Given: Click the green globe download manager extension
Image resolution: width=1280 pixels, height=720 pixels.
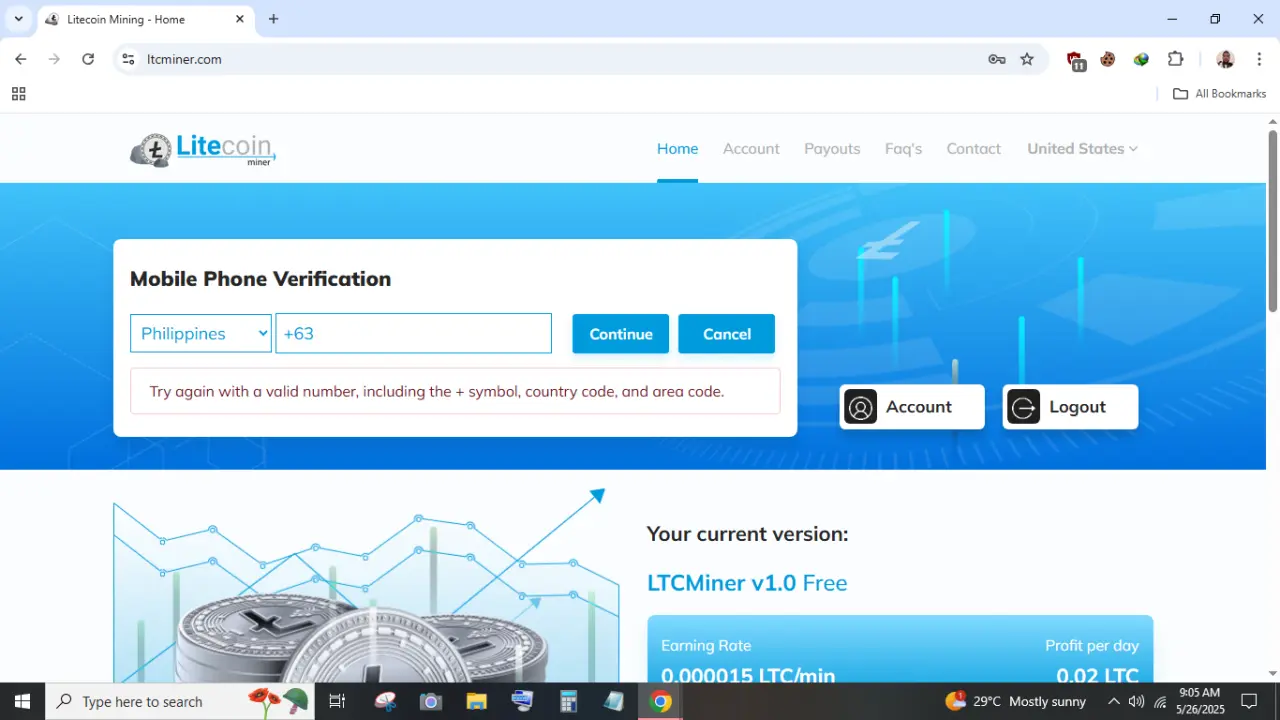Looking at the screenshot, I should (1141, 59).
